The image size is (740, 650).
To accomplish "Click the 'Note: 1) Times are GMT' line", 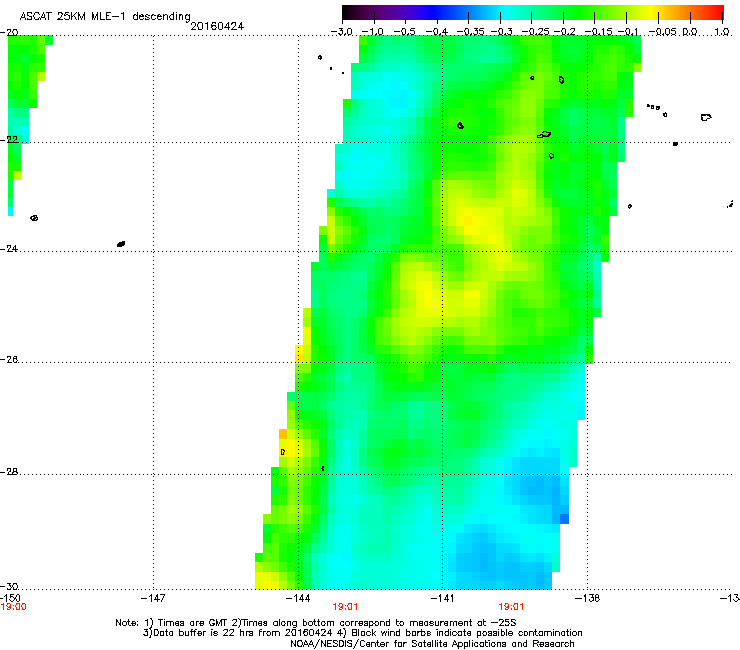I will [x=316, y=623].
